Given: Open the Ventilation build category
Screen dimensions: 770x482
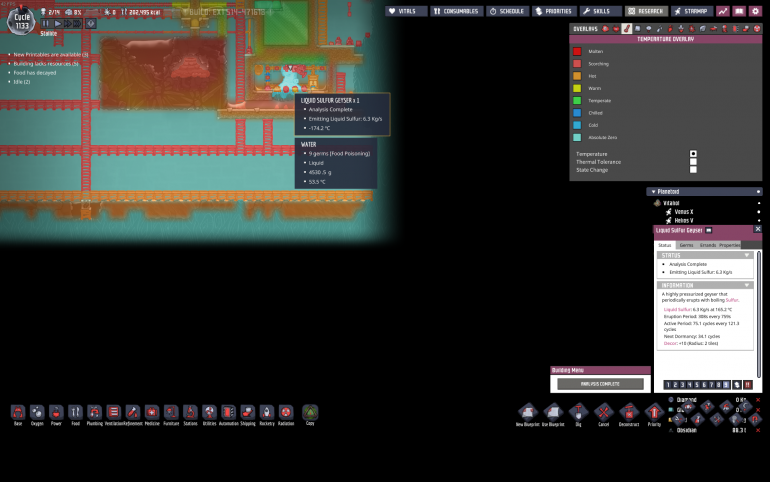Looking at the screenshot, I should [114, 413].
